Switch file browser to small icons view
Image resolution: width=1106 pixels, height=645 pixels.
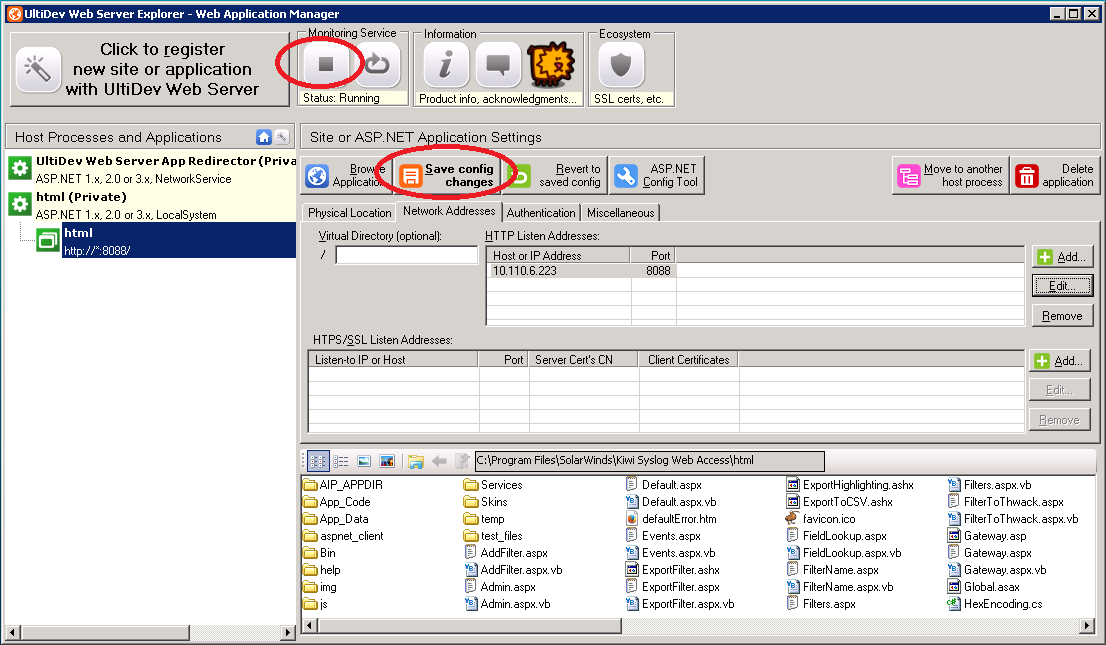[318, 461]
